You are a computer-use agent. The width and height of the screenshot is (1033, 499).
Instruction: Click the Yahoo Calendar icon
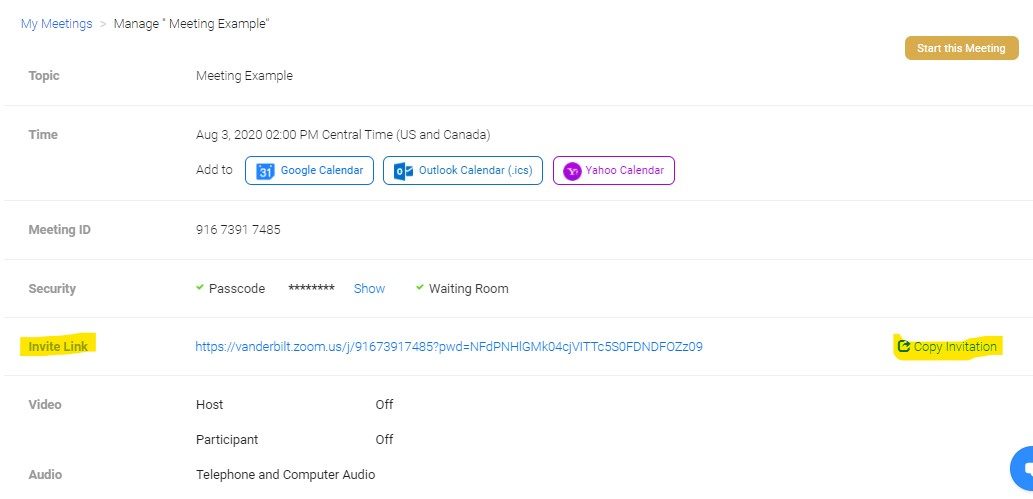click(x=573, y=171)
